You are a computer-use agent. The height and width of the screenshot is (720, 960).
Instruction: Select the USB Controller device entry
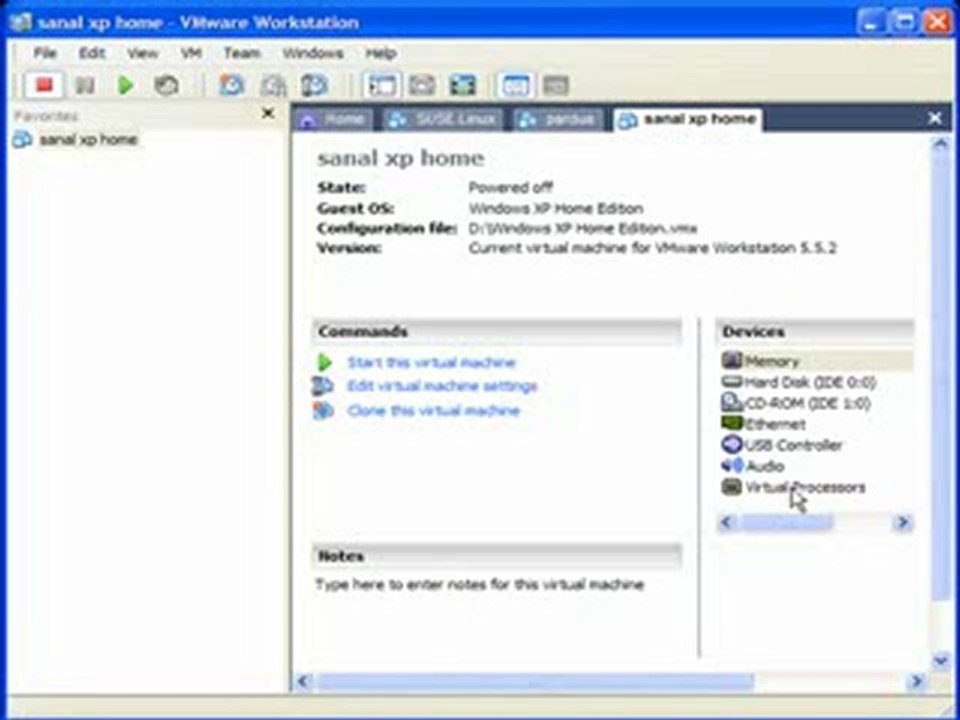793,445
